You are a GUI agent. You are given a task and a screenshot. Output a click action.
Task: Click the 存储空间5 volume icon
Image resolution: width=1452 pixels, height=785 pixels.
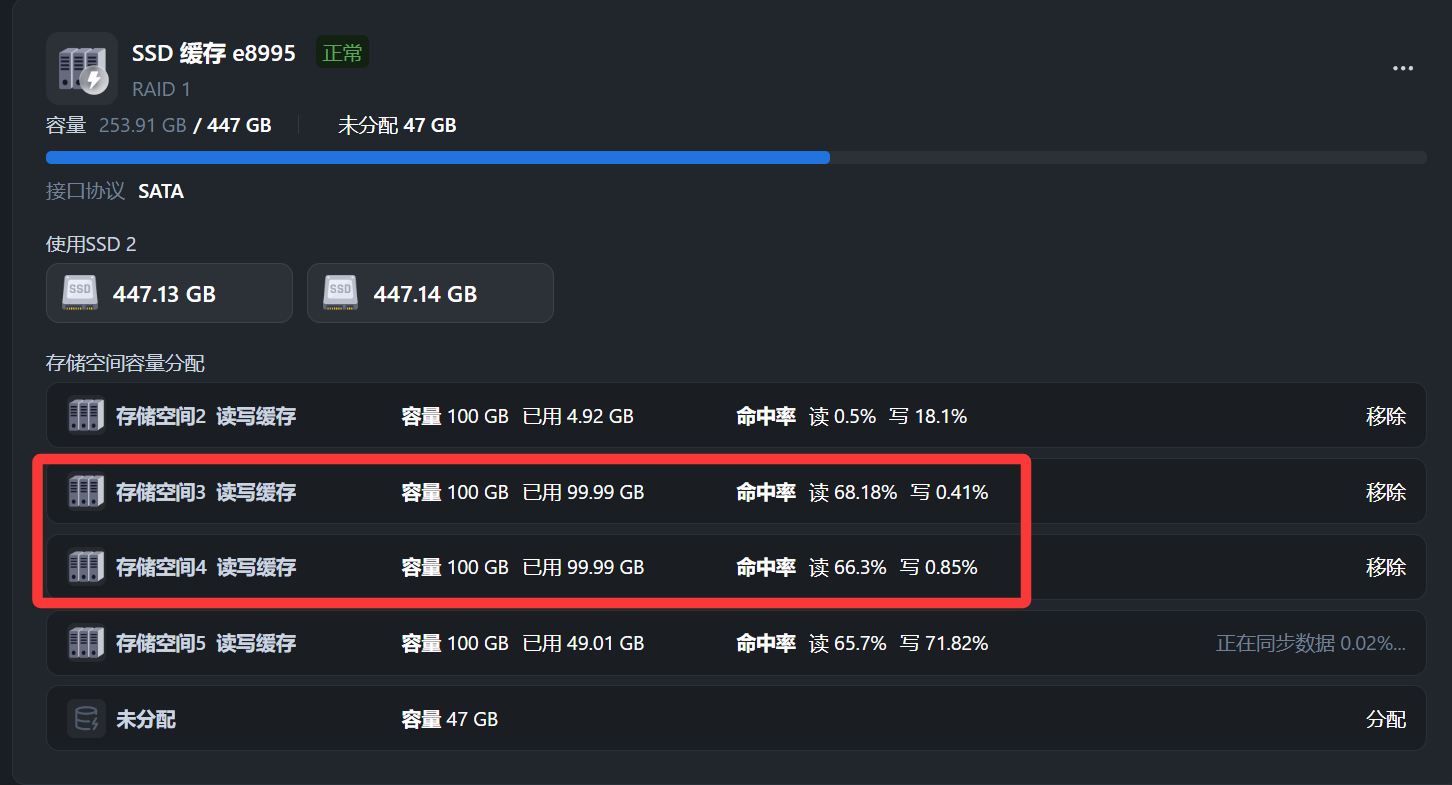tap(86, 643)
